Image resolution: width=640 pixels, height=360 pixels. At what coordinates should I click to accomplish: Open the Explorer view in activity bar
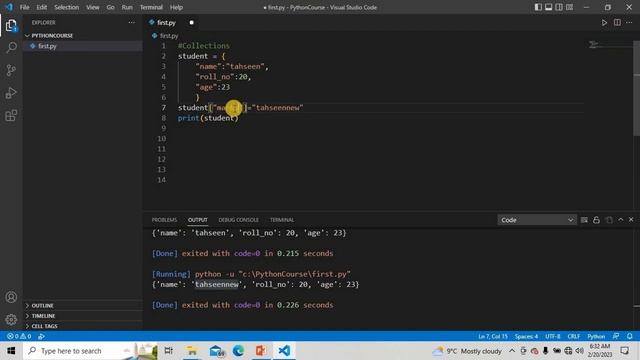tap(11, 26)
